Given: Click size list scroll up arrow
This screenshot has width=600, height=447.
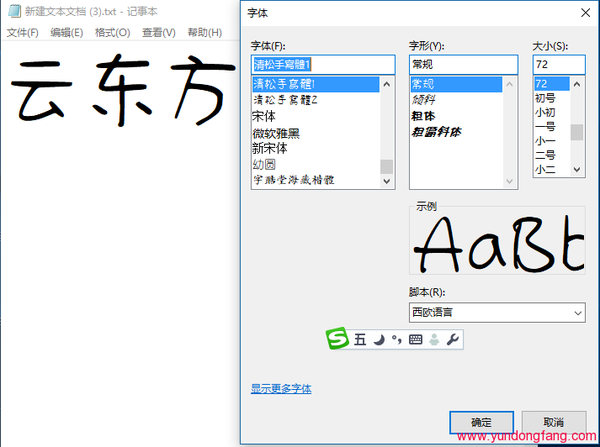Looking at the screenshot, I should click(x=577, y=84).
